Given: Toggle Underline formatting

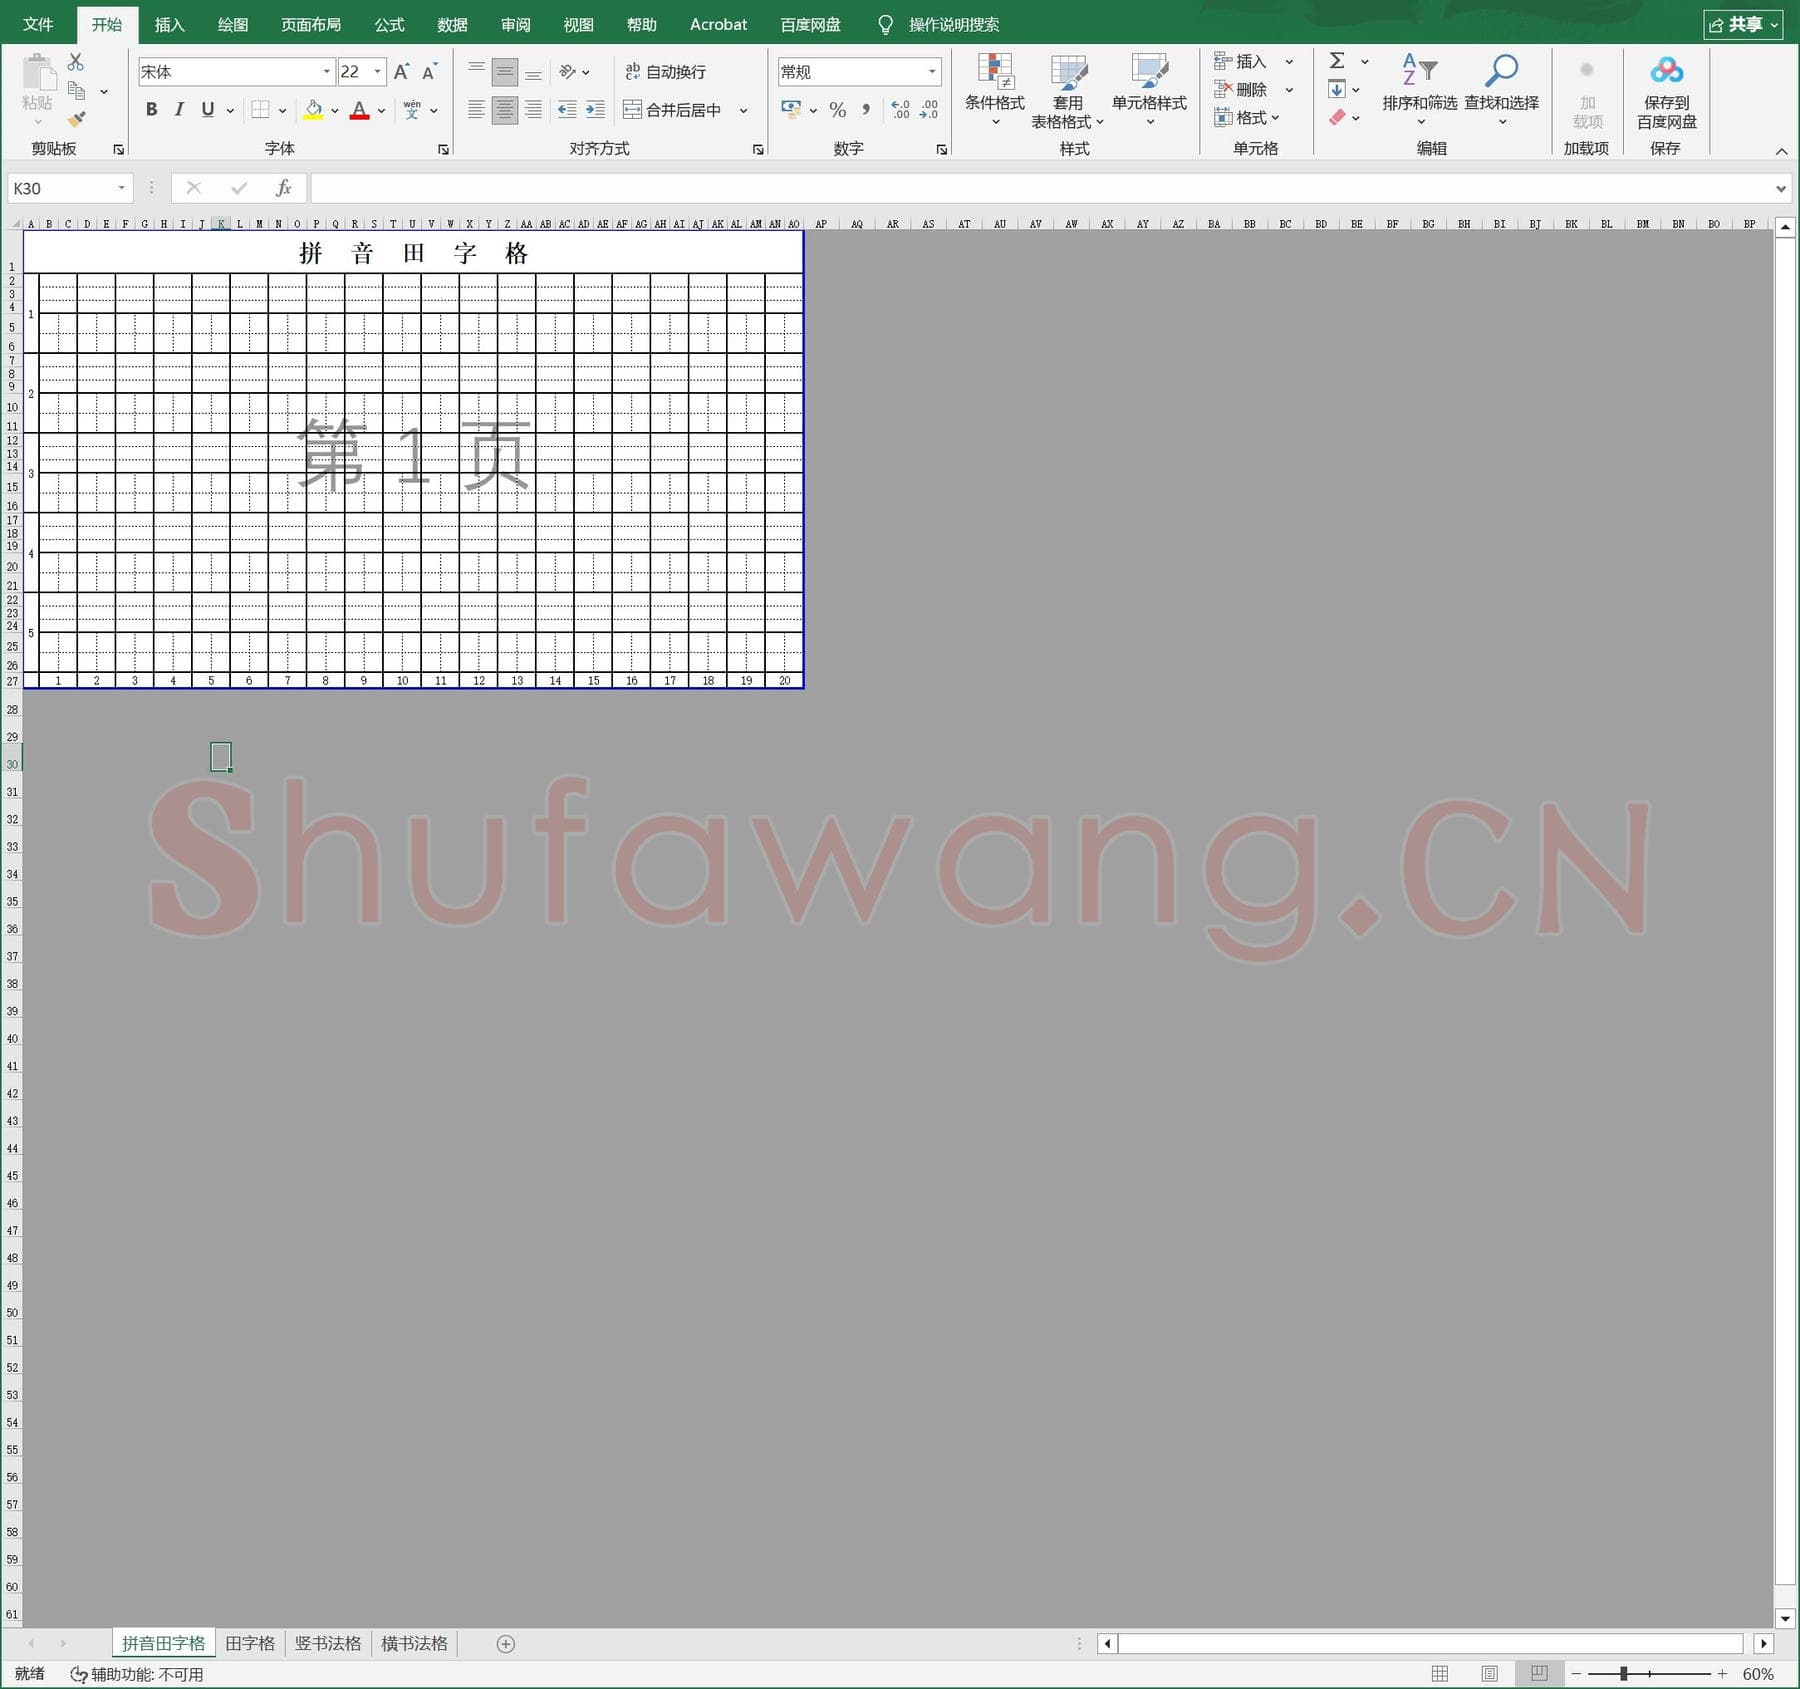Looking at the screenshot, I should [208, 110].
